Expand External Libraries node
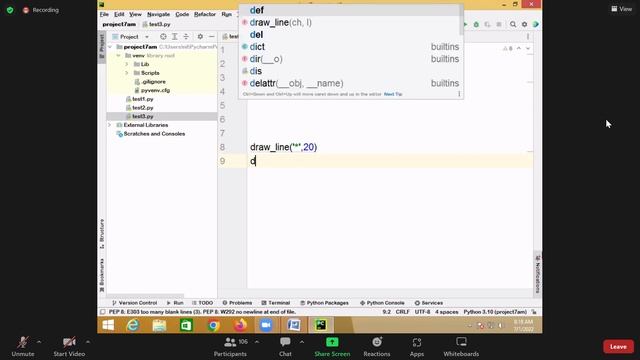The image size is (640, 360). pos(110,125)
